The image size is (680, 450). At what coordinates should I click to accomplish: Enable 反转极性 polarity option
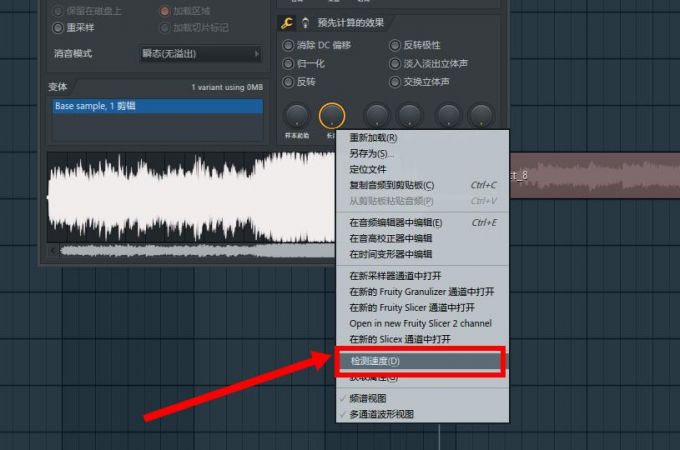pos(395,45)
